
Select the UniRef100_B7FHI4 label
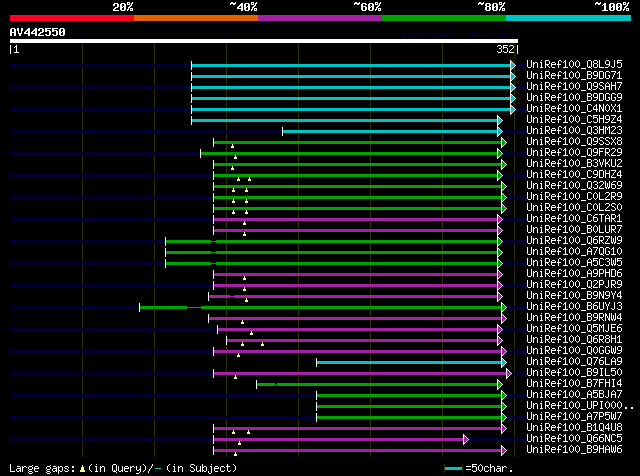[x=574, y=384]
